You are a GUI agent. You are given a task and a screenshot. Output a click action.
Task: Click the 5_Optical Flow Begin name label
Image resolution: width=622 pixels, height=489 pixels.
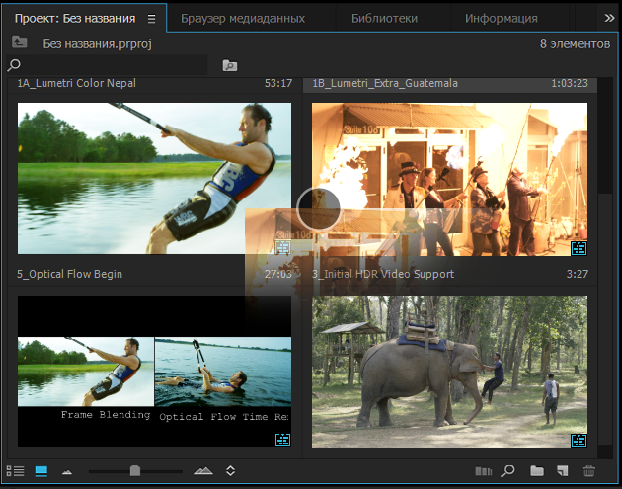[x=69, y=274]
